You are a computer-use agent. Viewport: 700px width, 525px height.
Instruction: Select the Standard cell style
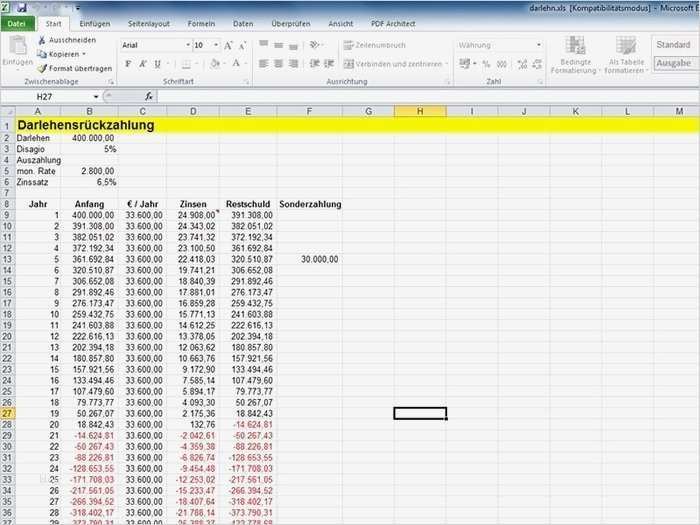(675, 45)
